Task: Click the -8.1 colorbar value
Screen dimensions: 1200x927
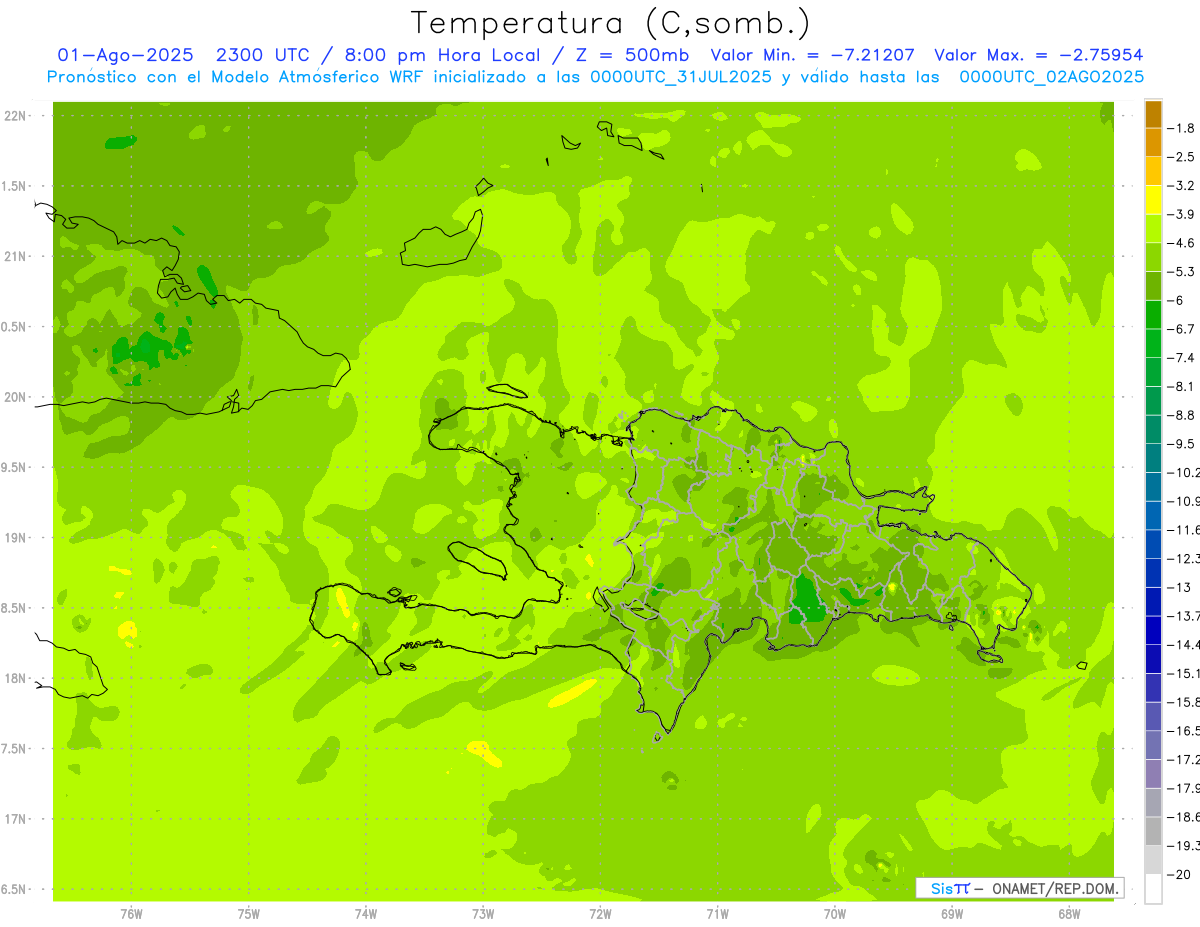Action: click(1182, 386)
